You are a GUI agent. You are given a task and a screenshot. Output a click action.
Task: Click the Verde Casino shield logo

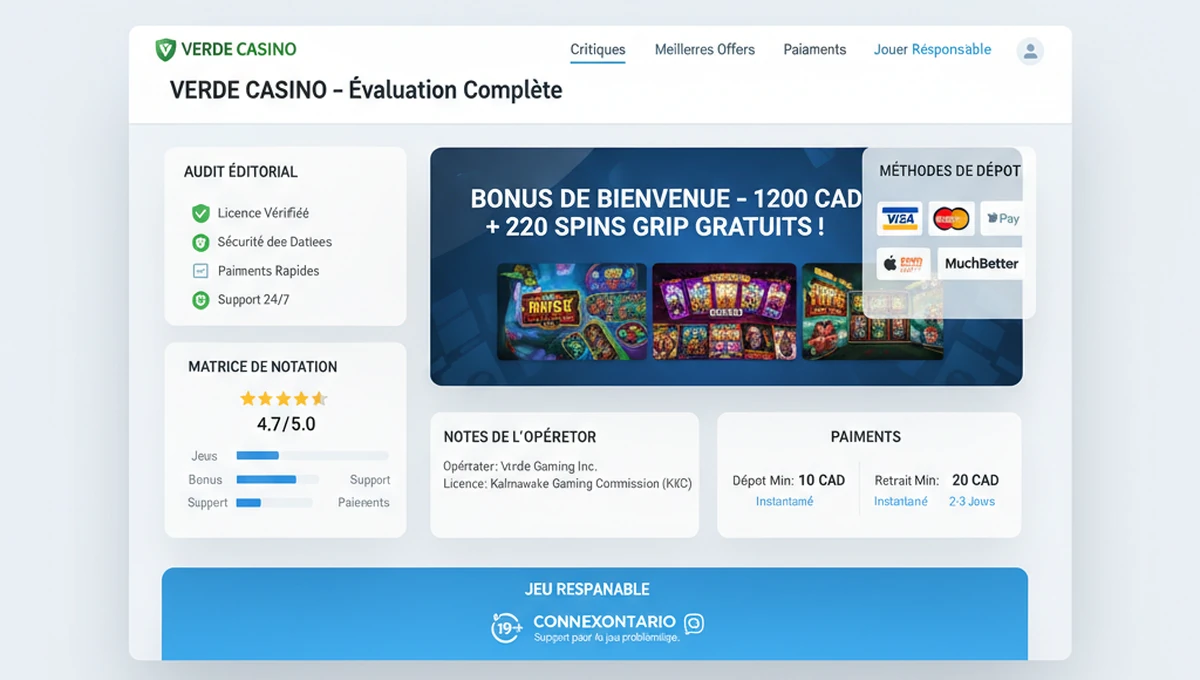(x=166, y=49)
